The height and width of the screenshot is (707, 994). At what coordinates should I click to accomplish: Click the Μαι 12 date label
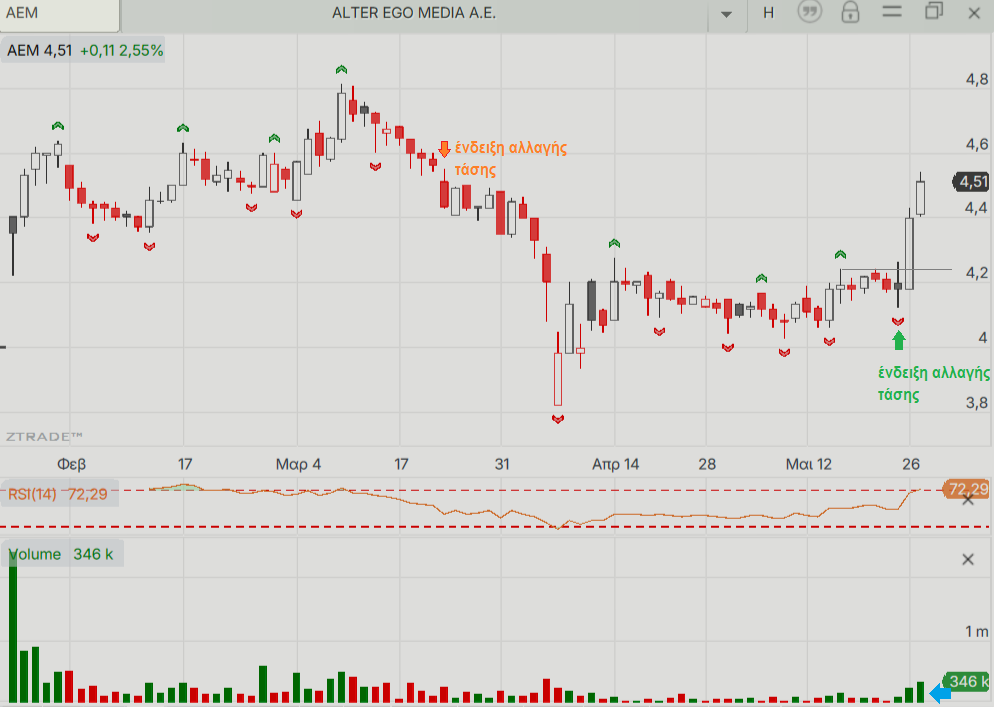pyautogui.click(x=808, y=464)
